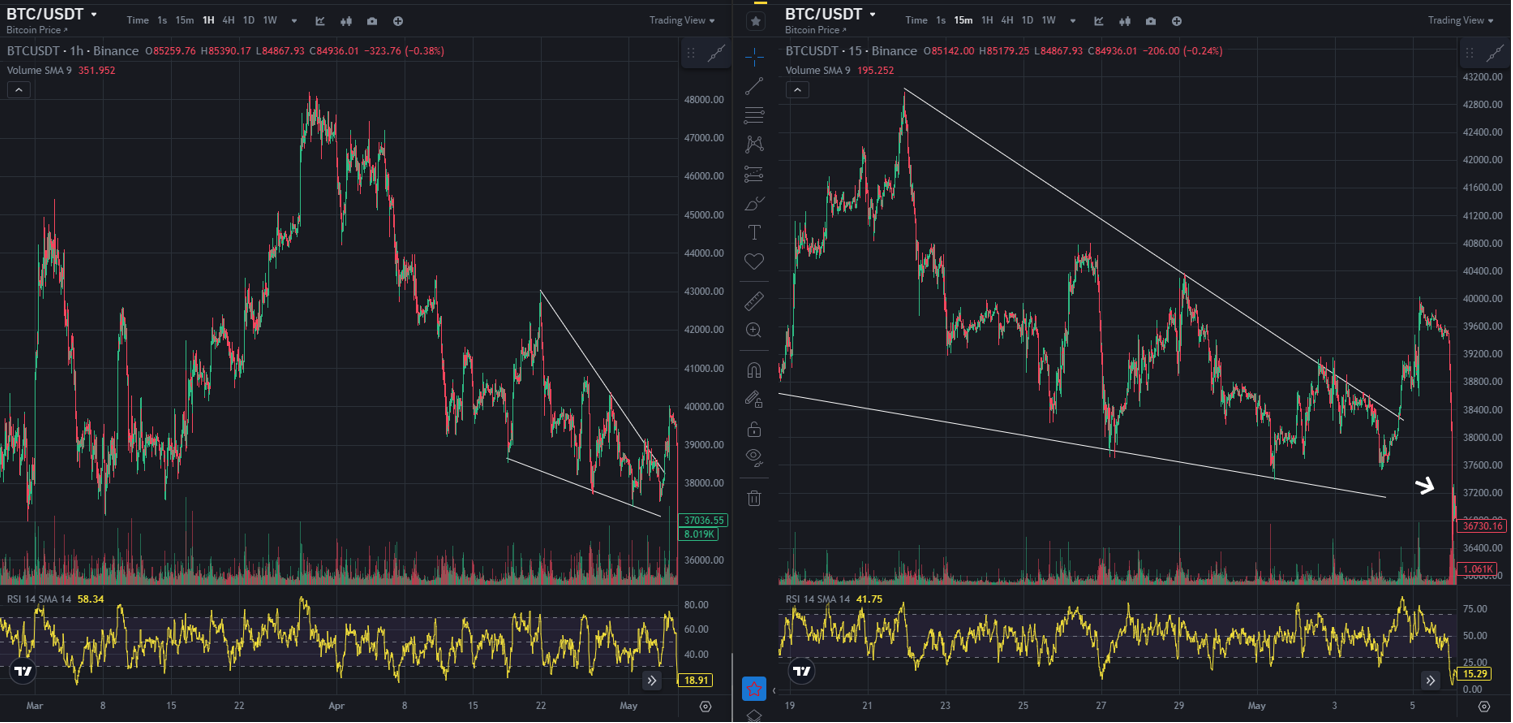Grab the right floating toolbar drag handle
Image resolution: width=1513 pixels, height=723 pixels.
click(1470, 53)
